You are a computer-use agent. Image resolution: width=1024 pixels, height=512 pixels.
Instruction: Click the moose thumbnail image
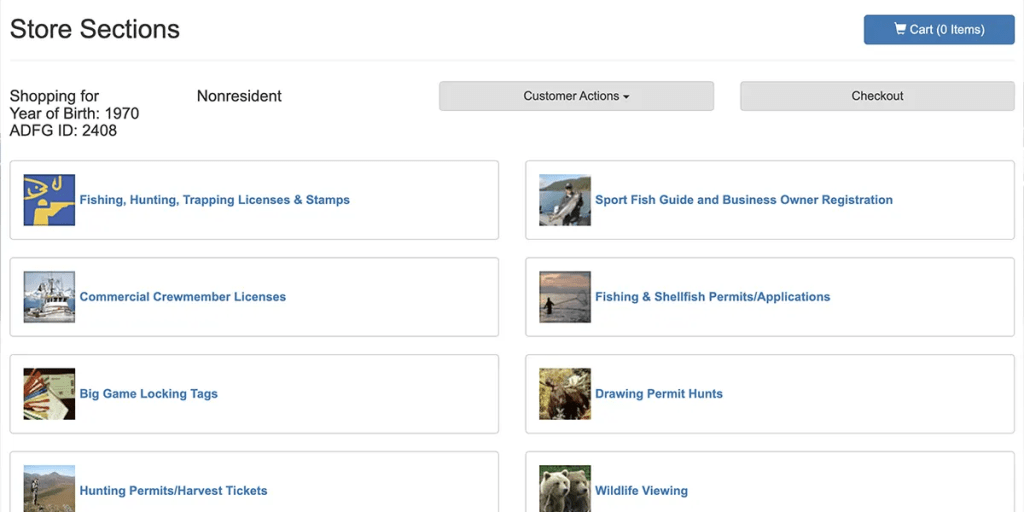(565, 394)
